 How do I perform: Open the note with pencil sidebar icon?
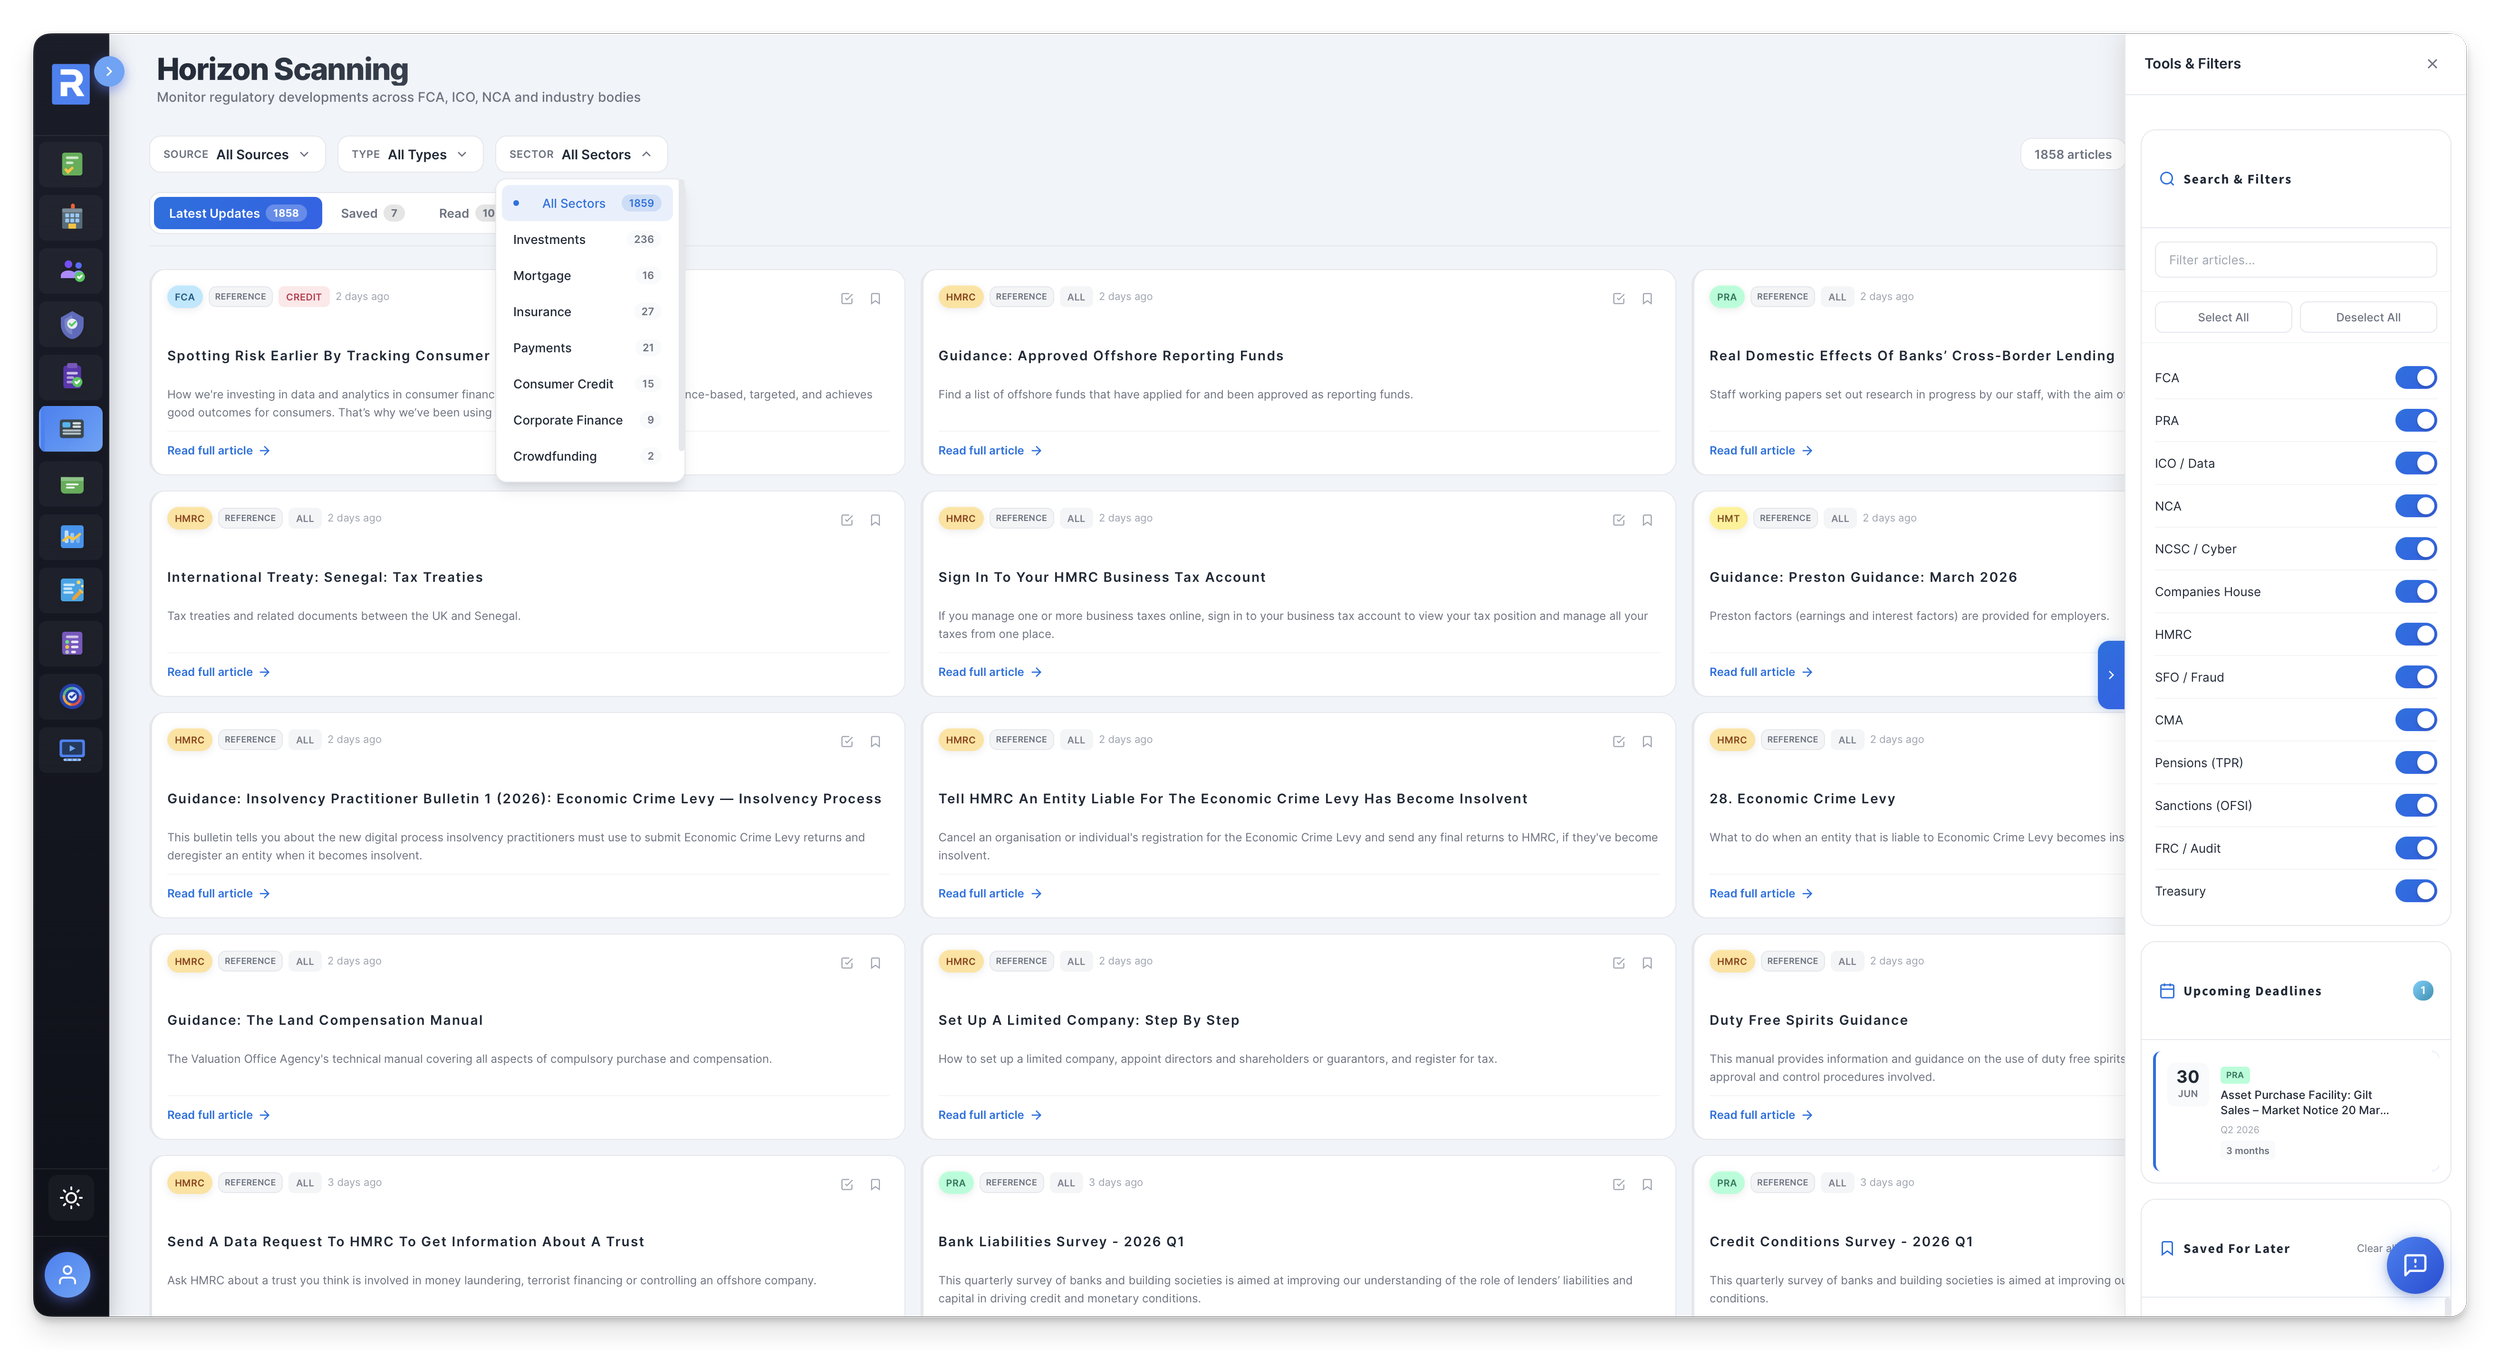[x=71, y=590]
